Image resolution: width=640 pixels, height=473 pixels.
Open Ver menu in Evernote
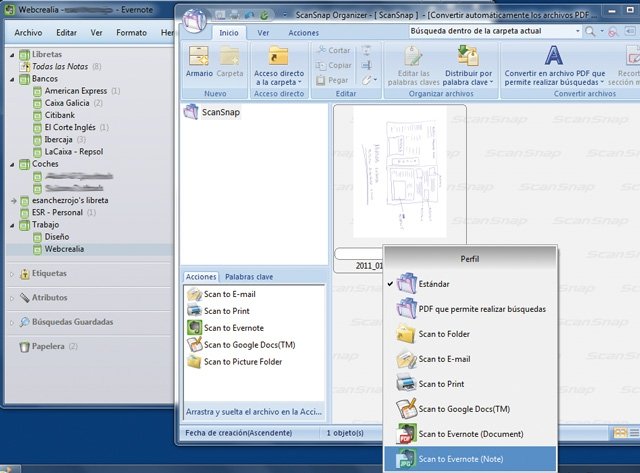96,33
